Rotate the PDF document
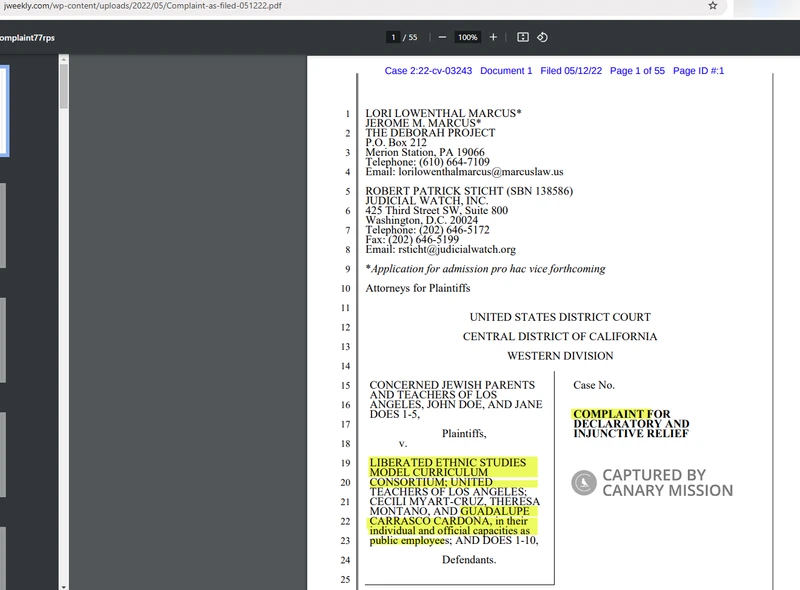The image size is (800, 590). [542, 37]
